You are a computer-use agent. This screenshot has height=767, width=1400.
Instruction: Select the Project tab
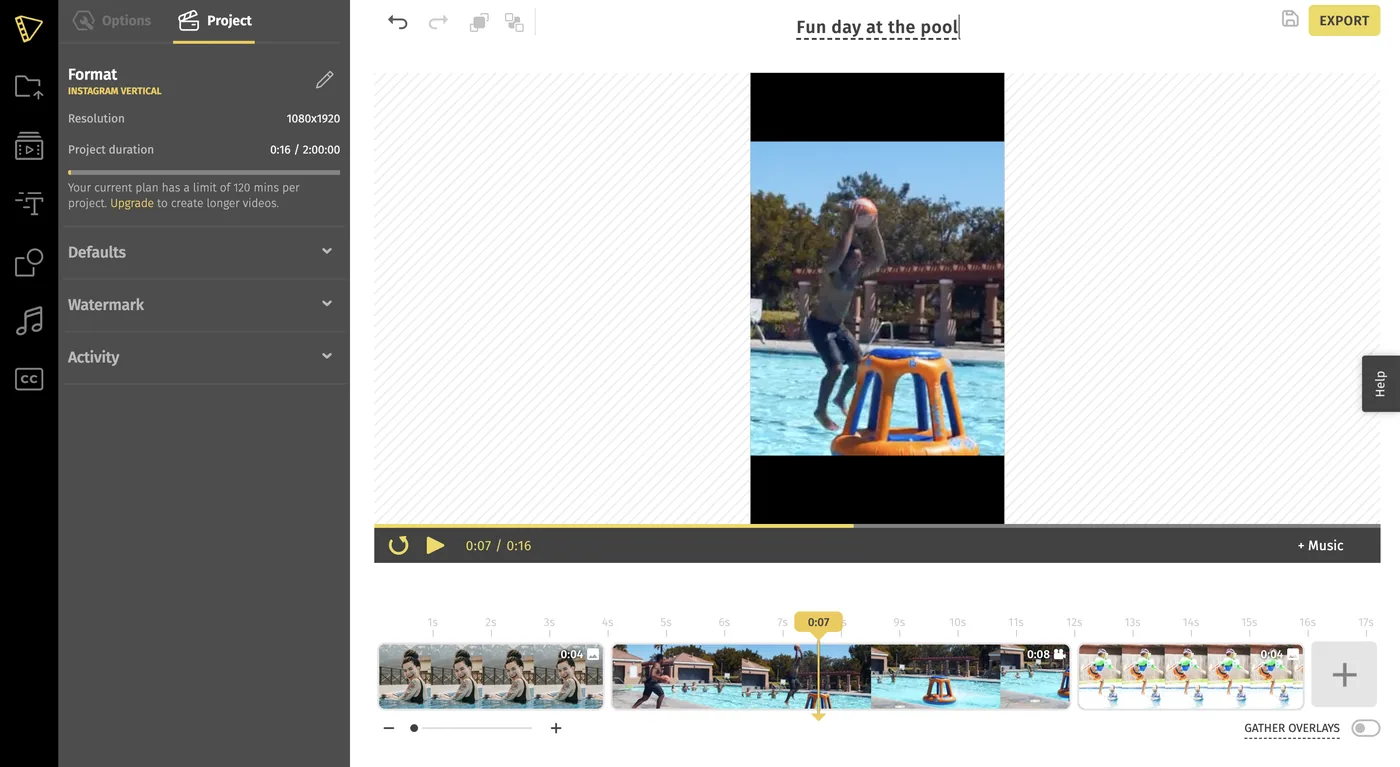[215, 21]
